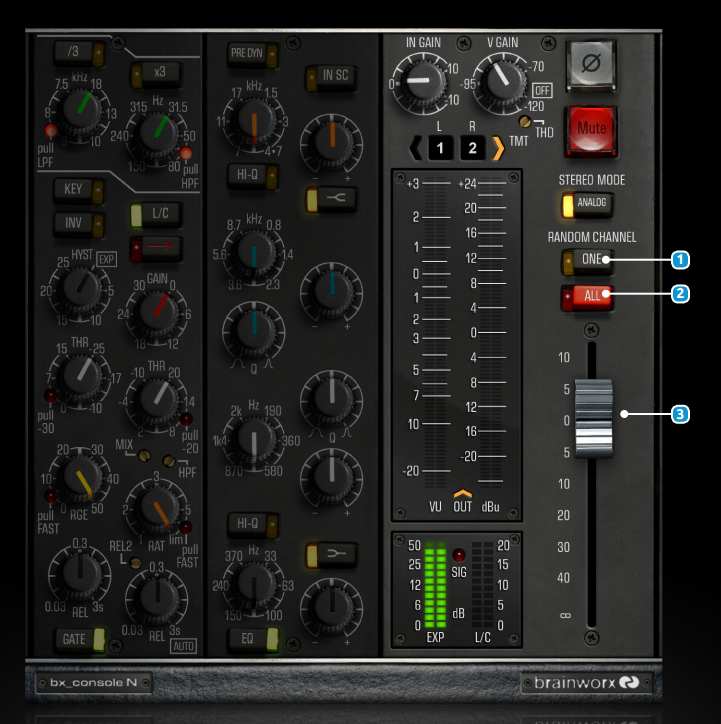Go to previous channel with left chevron
Screen dimensions: 721x724
pyautogui.click(x=415, y=148)
